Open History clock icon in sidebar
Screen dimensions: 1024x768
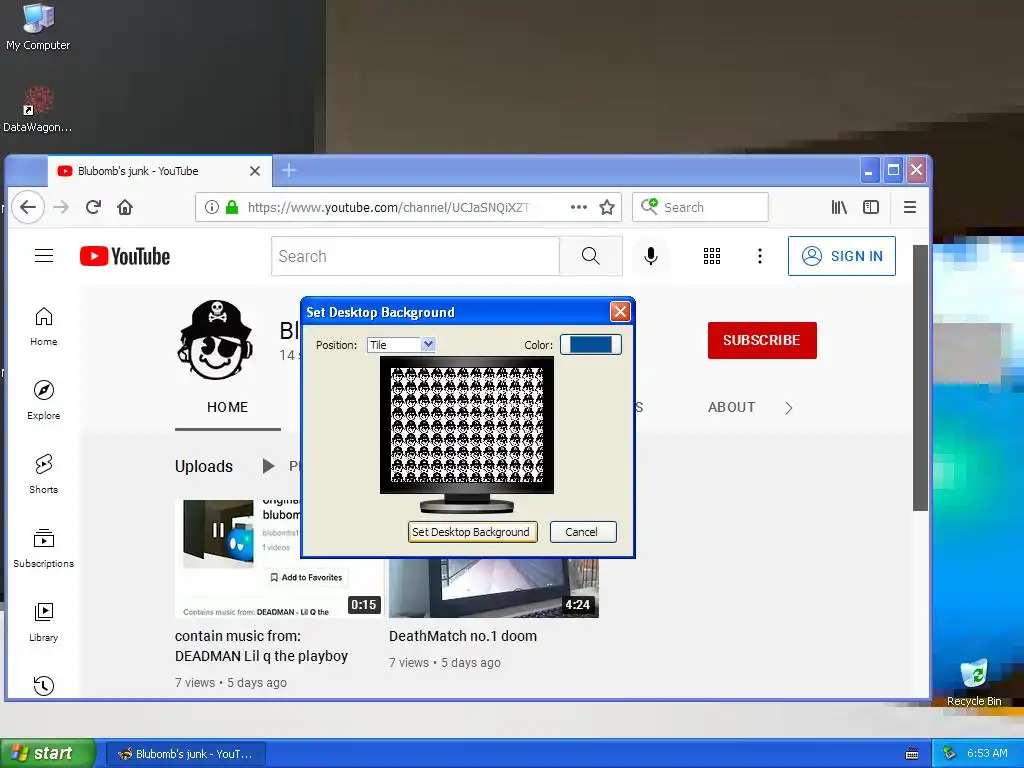[x=44, y=685]
